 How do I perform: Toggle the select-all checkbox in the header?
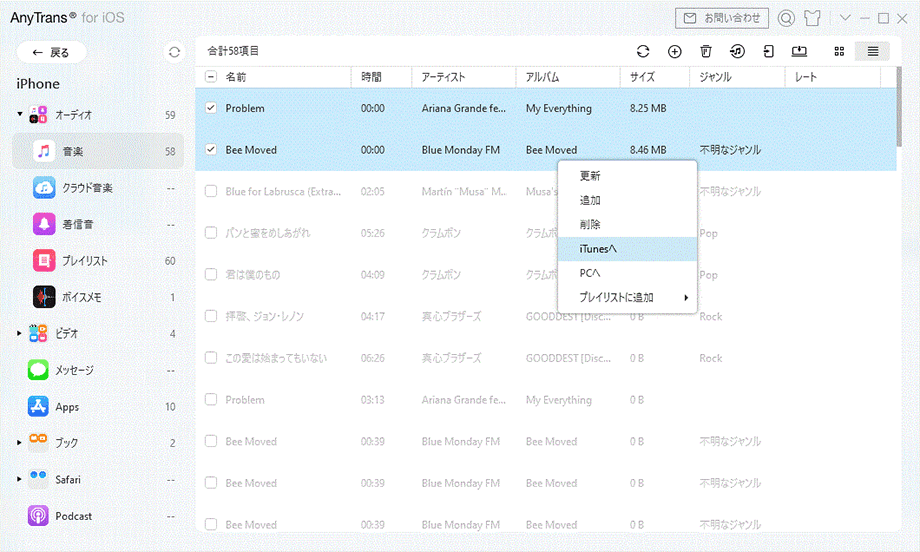(x=211, y=77)
